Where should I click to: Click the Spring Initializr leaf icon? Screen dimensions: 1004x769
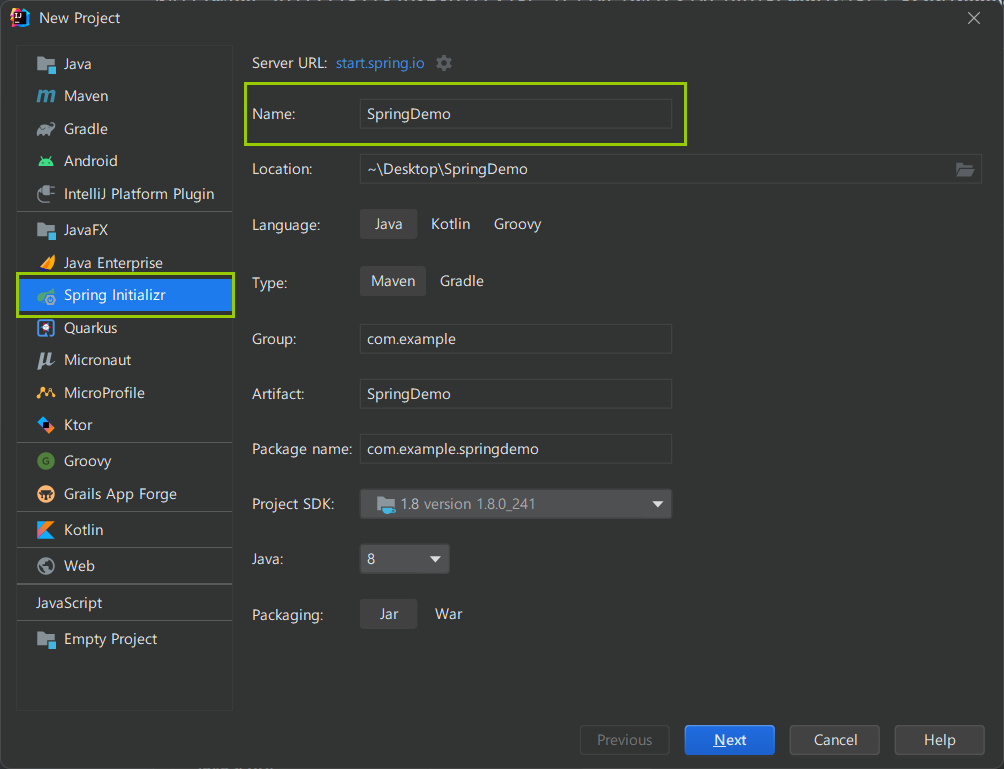point(46,296)
